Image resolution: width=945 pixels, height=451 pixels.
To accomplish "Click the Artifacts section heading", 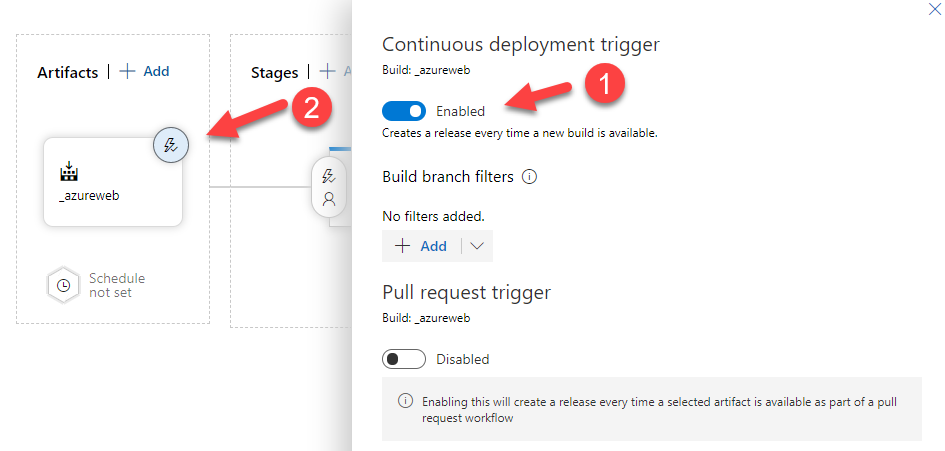I will 68,72.
